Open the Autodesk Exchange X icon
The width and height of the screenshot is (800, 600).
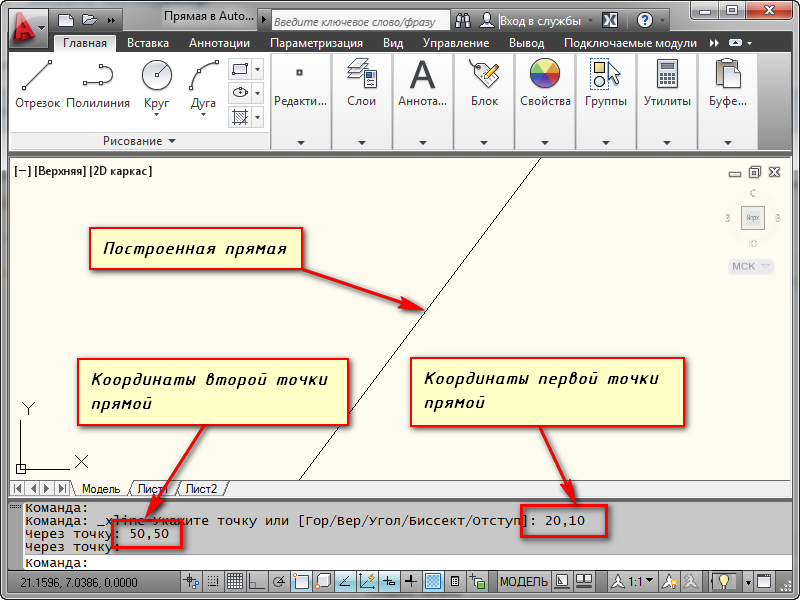(610, 20)
